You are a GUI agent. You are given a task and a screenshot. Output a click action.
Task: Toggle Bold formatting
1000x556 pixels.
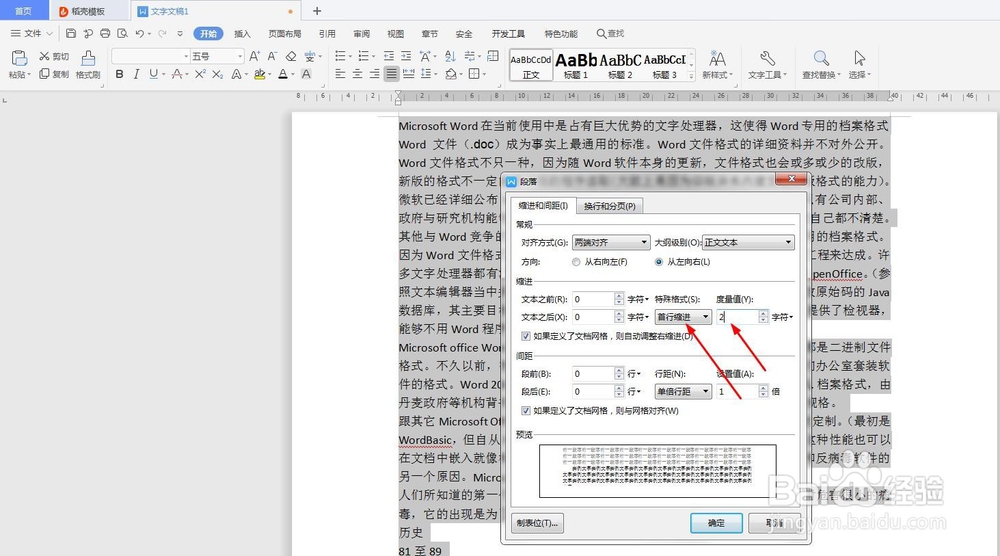119,74
